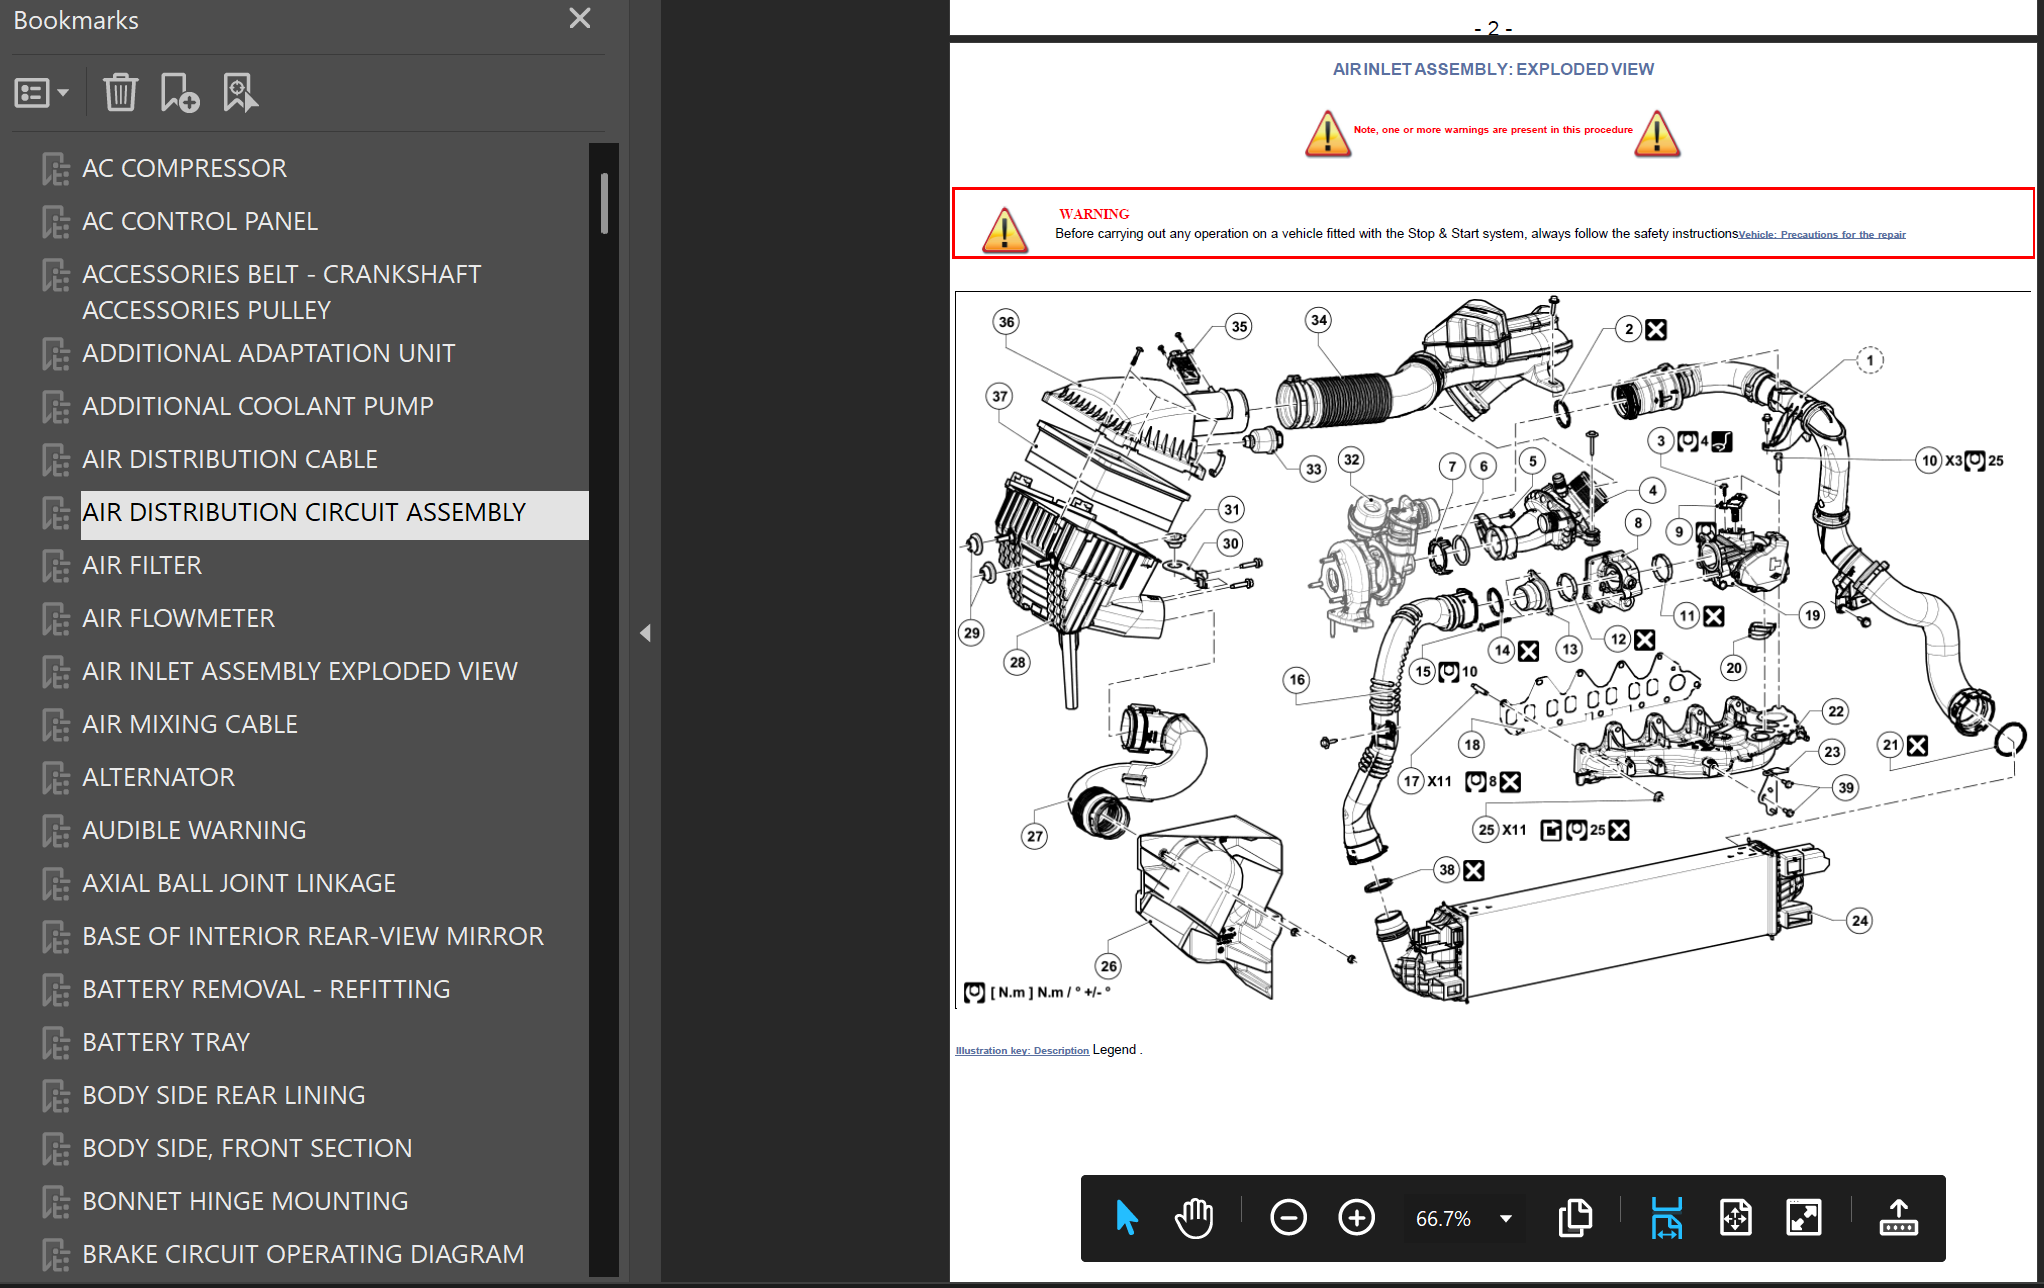2044x1288 pixels.
Task: Click the BONNET HINGE MOUNTING bookmark icon
Action: click(56, 1202)
